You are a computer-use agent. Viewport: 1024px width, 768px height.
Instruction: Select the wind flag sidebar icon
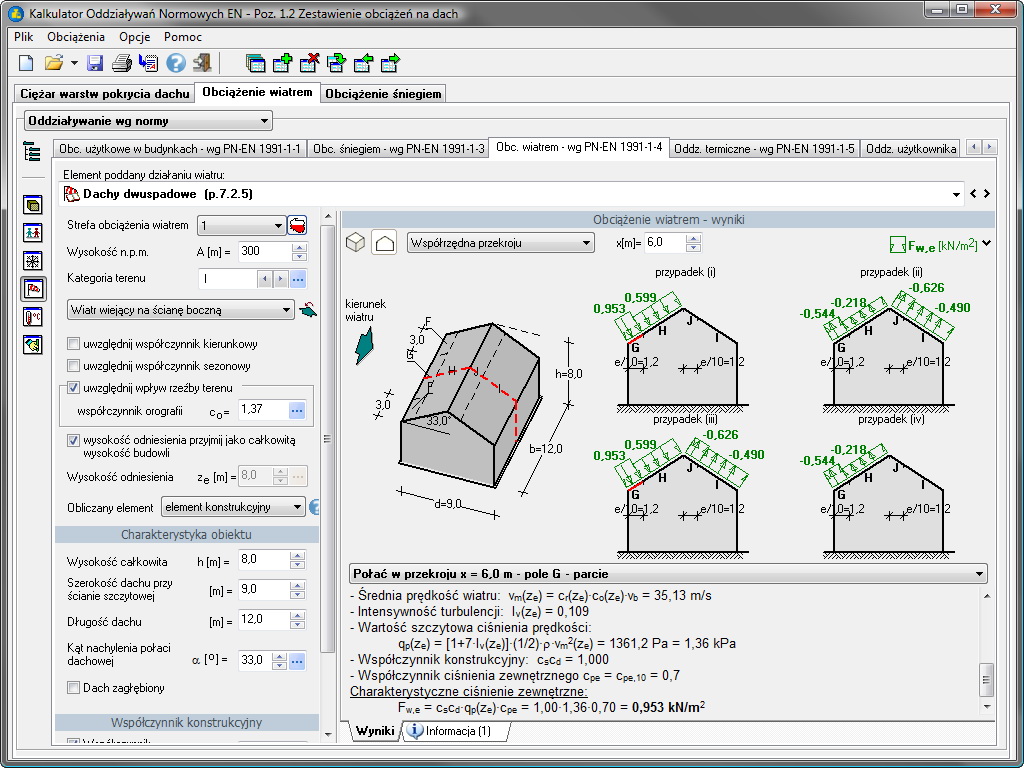(33, 289)
